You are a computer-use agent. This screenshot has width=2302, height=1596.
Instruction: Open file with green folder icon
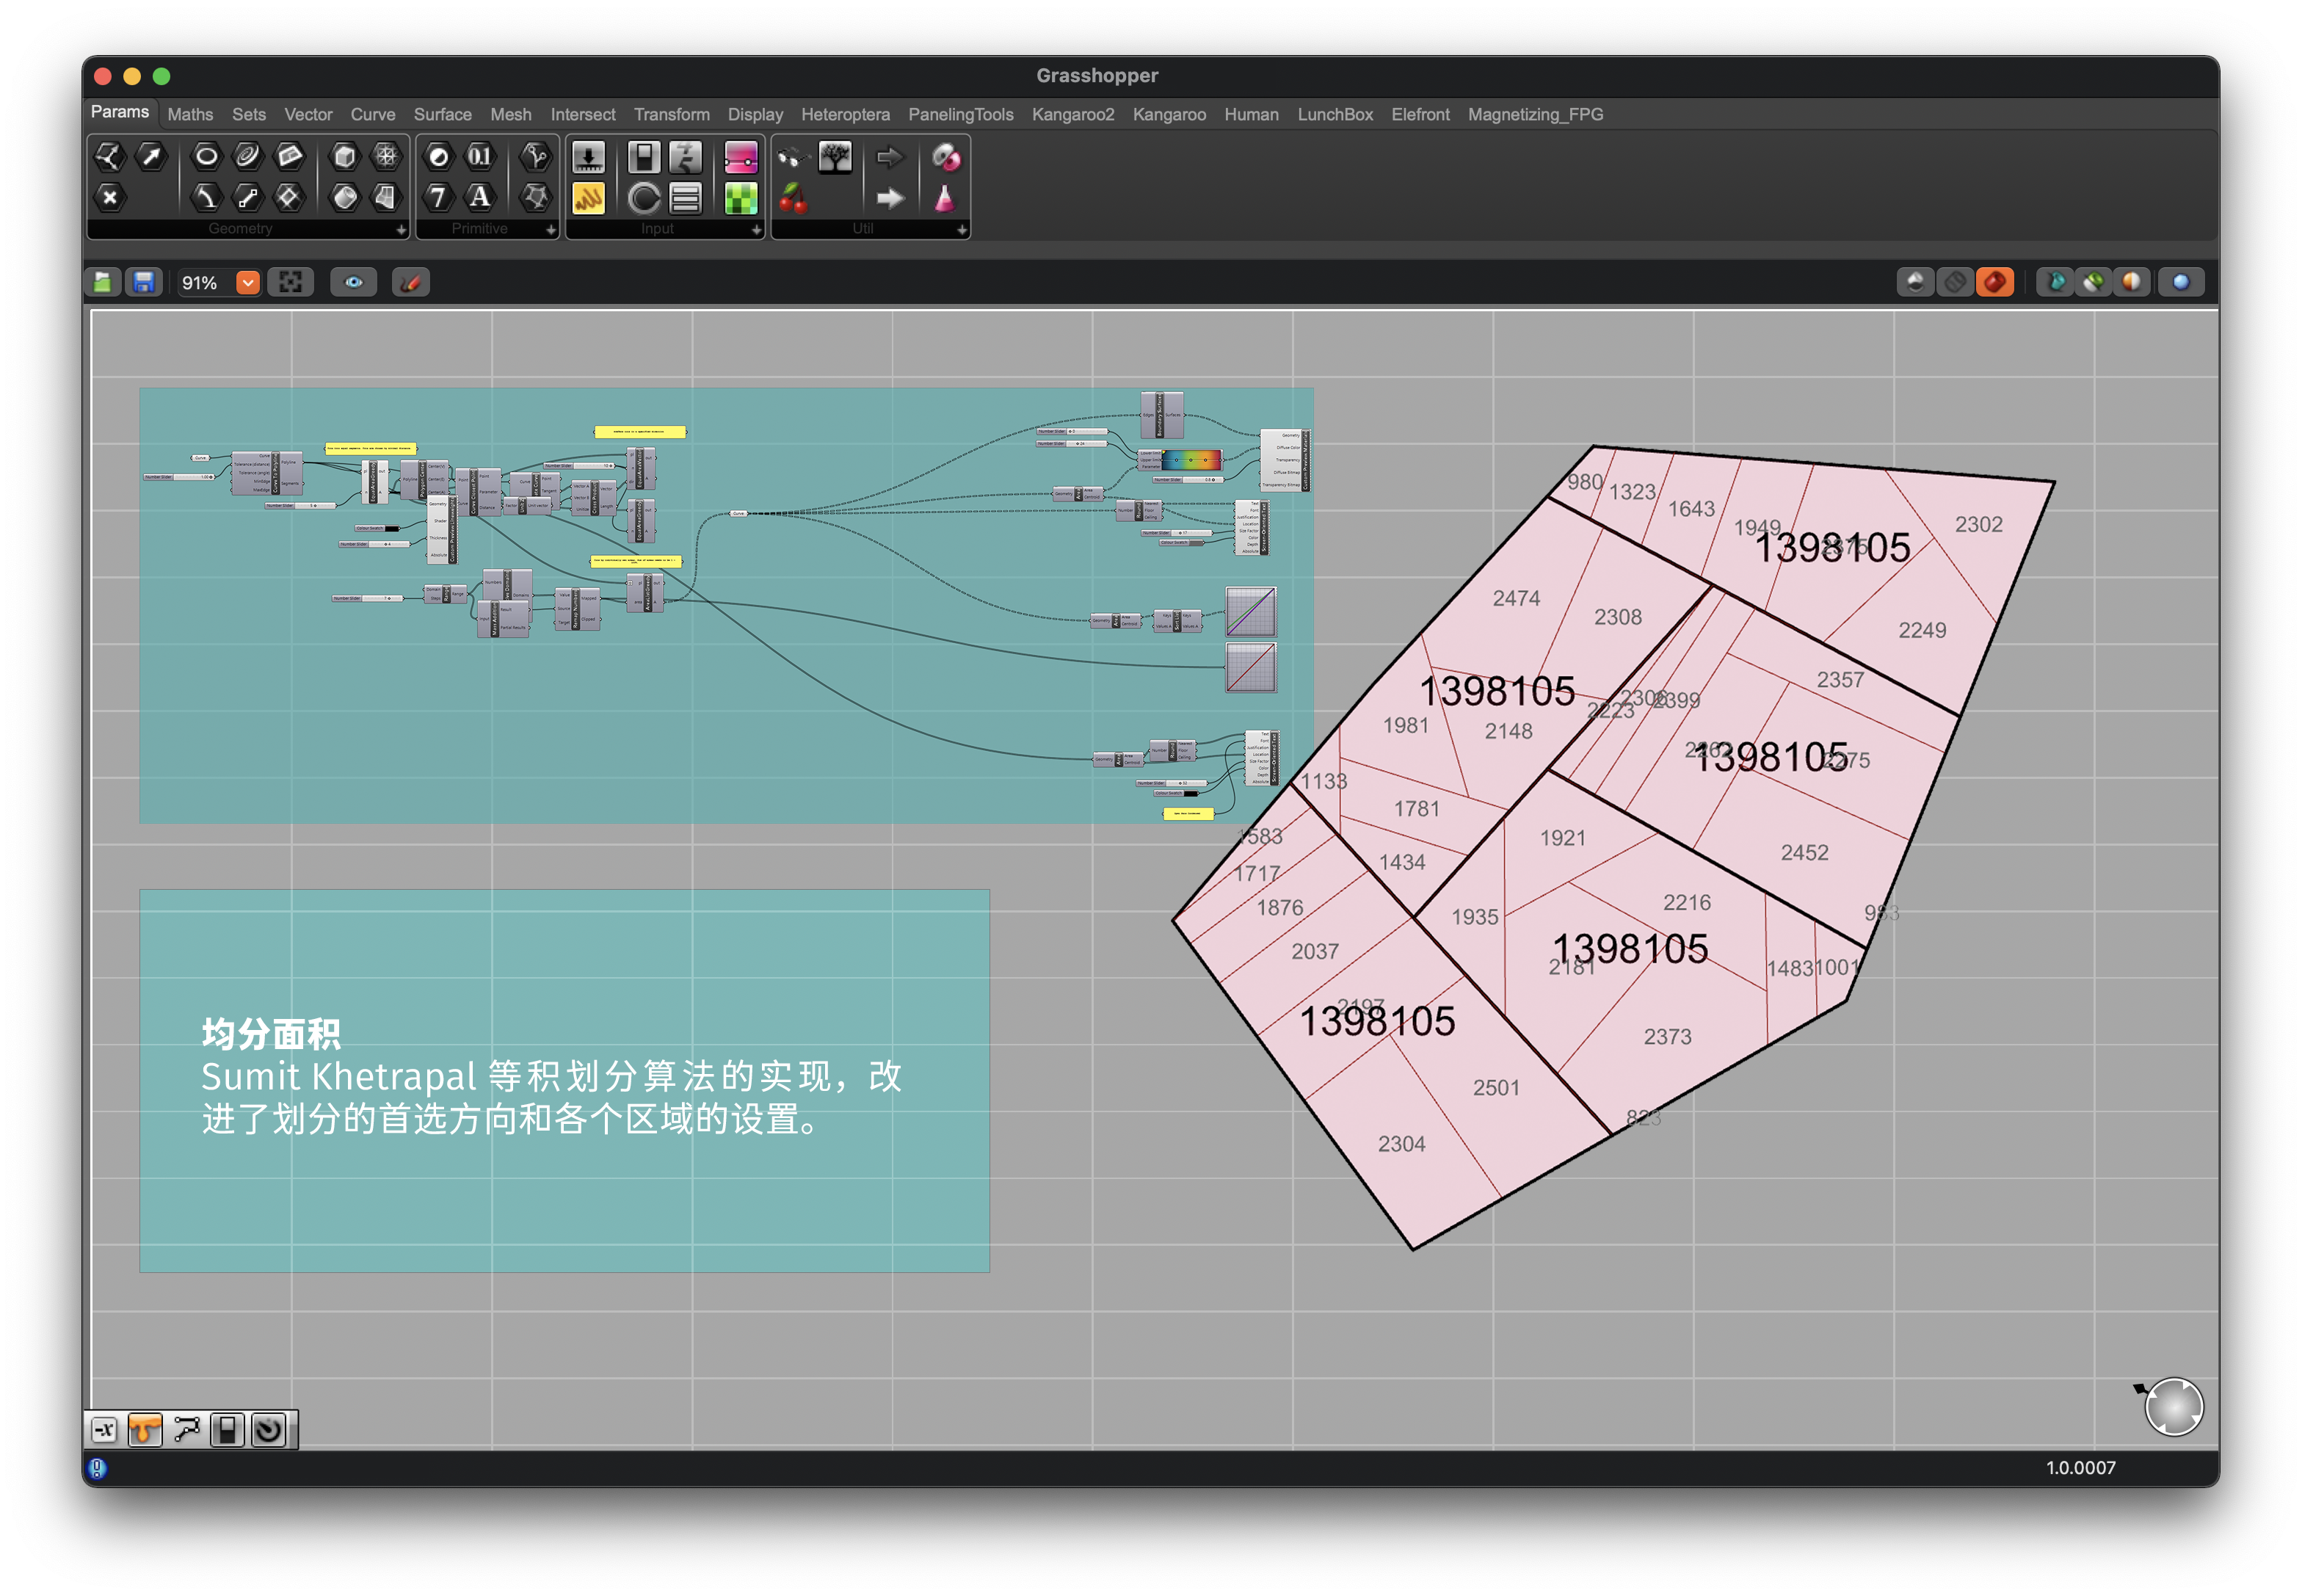[103, 283]
